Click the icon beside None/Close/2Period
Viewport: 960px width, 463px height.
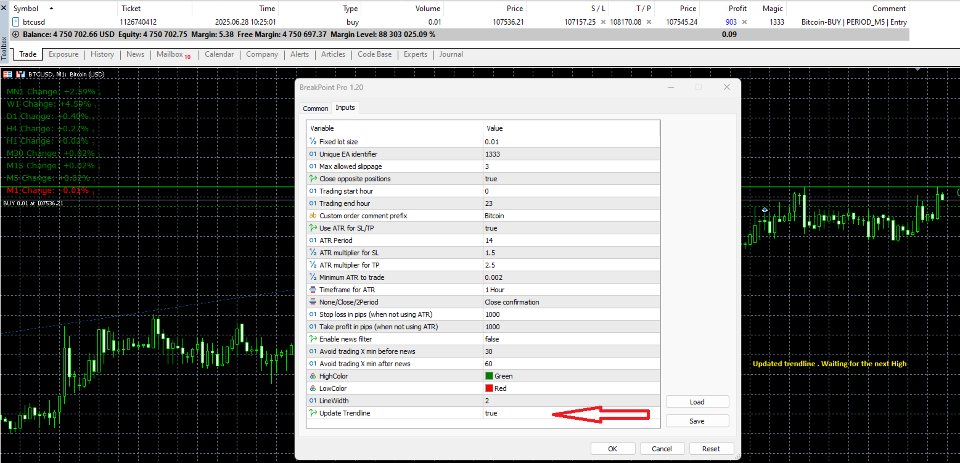pyautogui.click(x=313, y=302)
